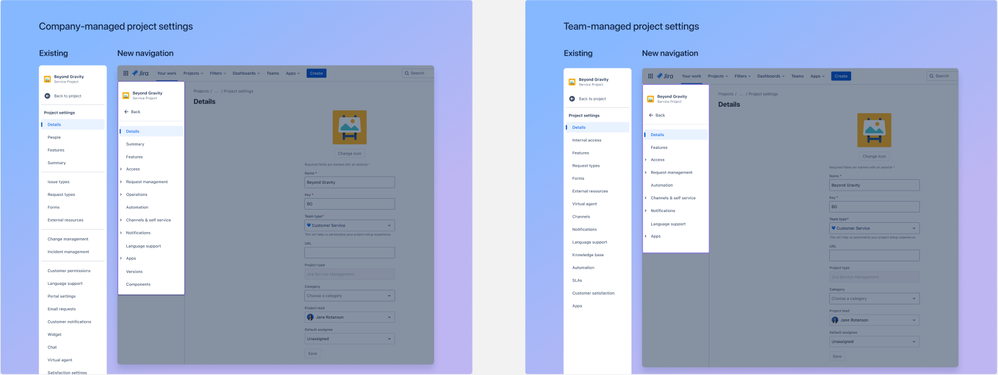Select Issue types in company-managed existing sidebar

point(59,181)
